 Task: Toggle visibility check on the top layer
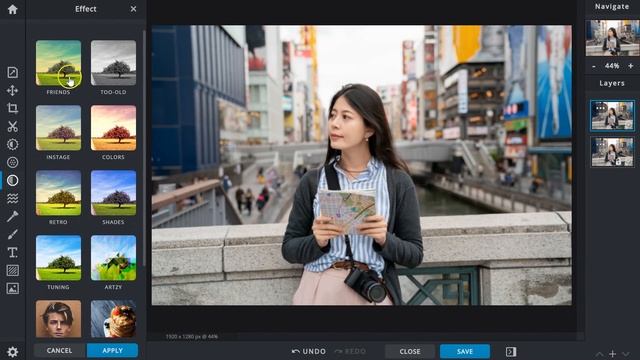[x=628, y=125]
